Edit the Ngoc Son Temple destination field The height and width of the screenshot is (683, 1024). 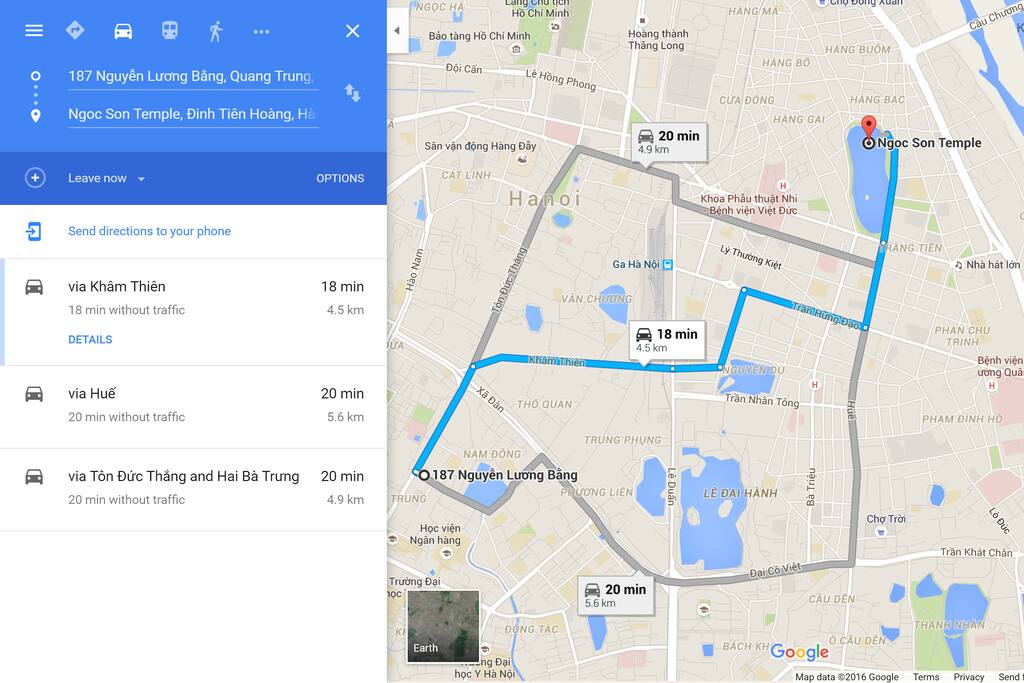193,114
